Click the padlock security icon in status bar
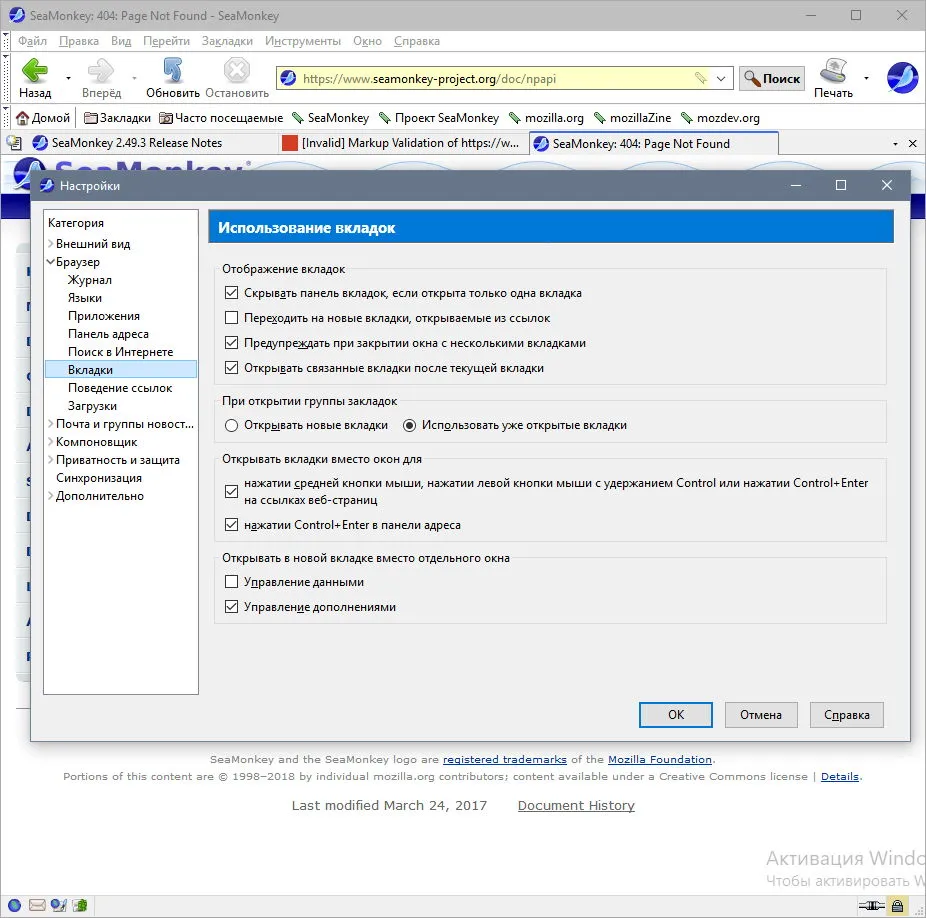Viewport: 926px width, 918px height. tap(898, 905)
